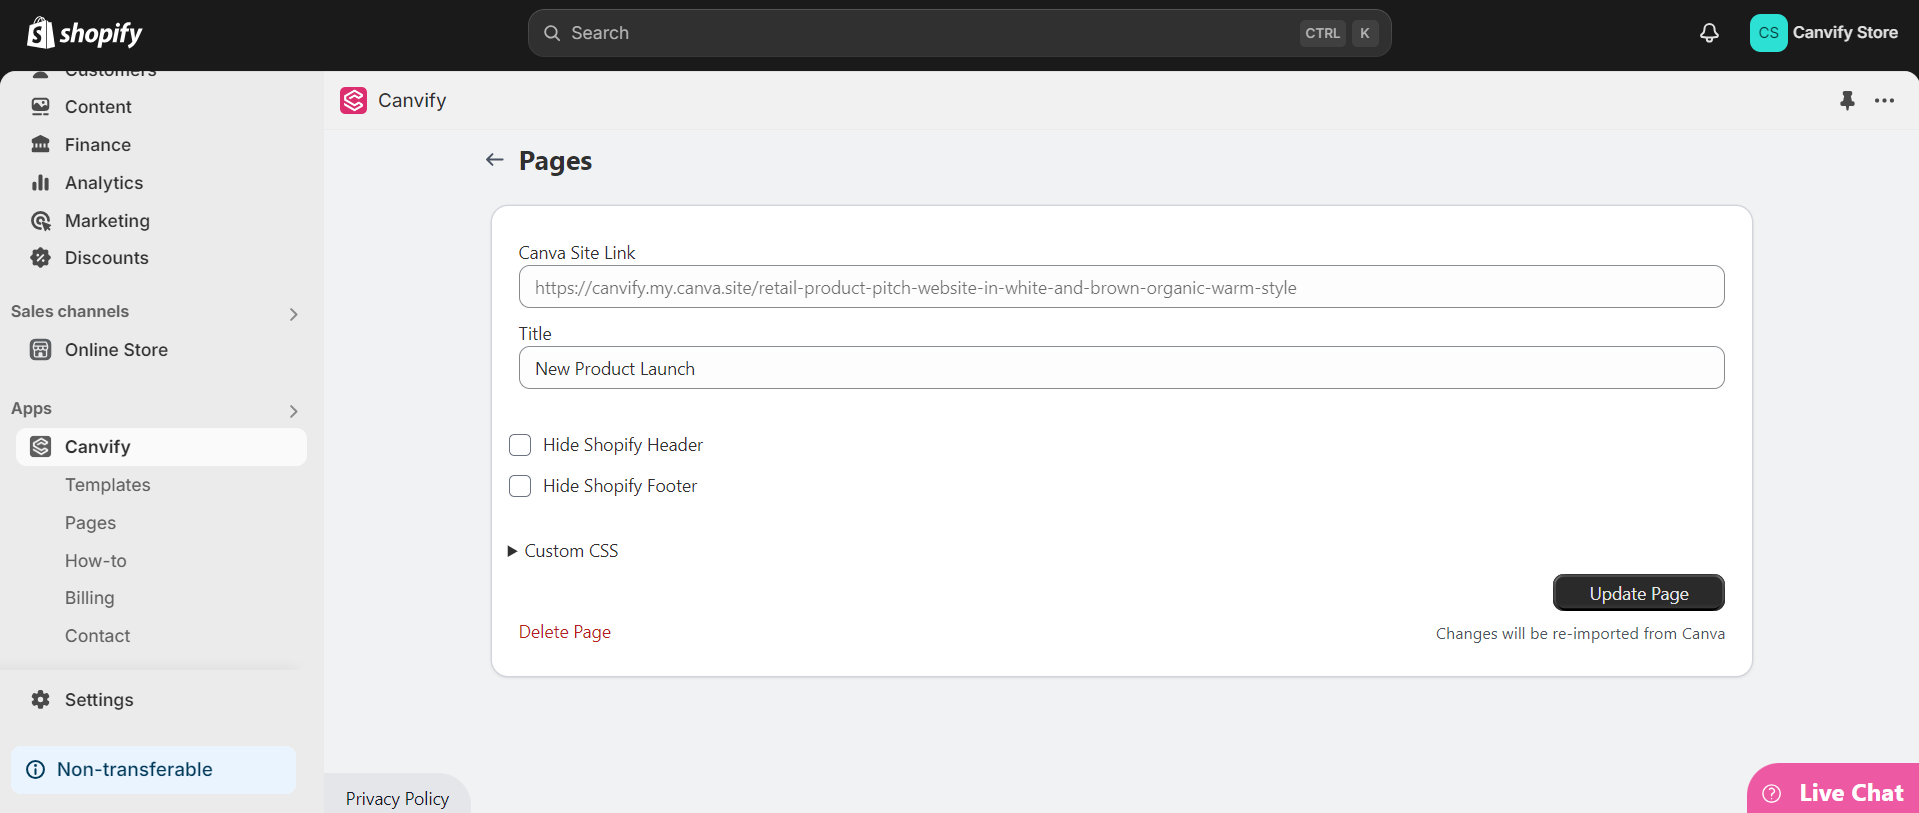This screenshot has height=813, width=1919.
Task: Click the Live Chat help icon
Action: [1771, 793]
